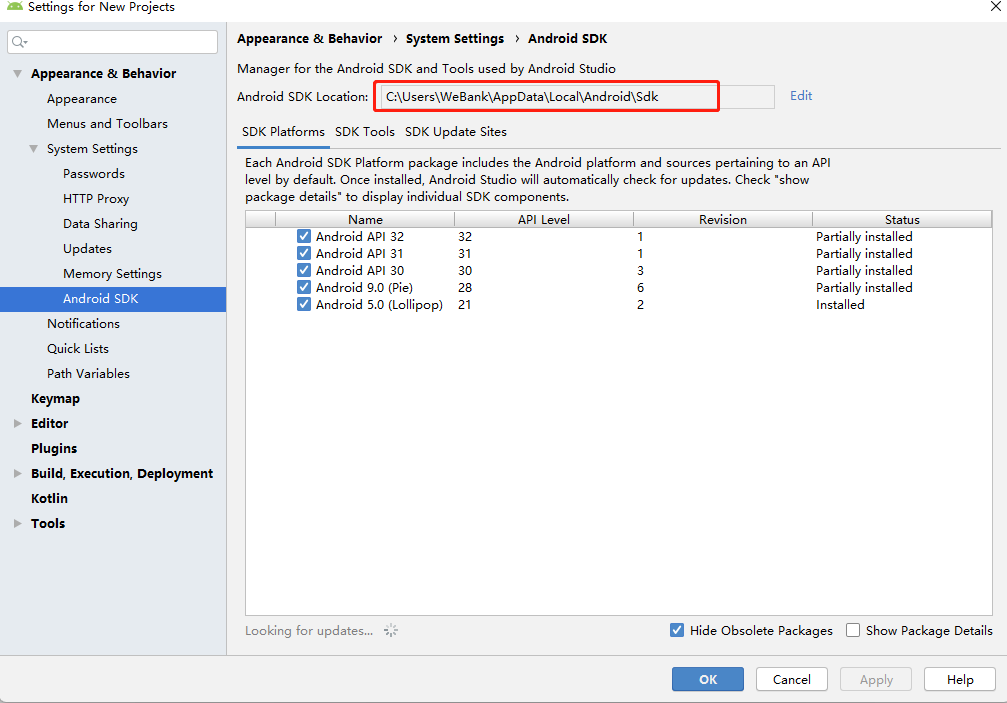The height and width of the screenshot is (703, 1007).
Task: Click the search magnifier icon in settings
Action: point(20,42)
